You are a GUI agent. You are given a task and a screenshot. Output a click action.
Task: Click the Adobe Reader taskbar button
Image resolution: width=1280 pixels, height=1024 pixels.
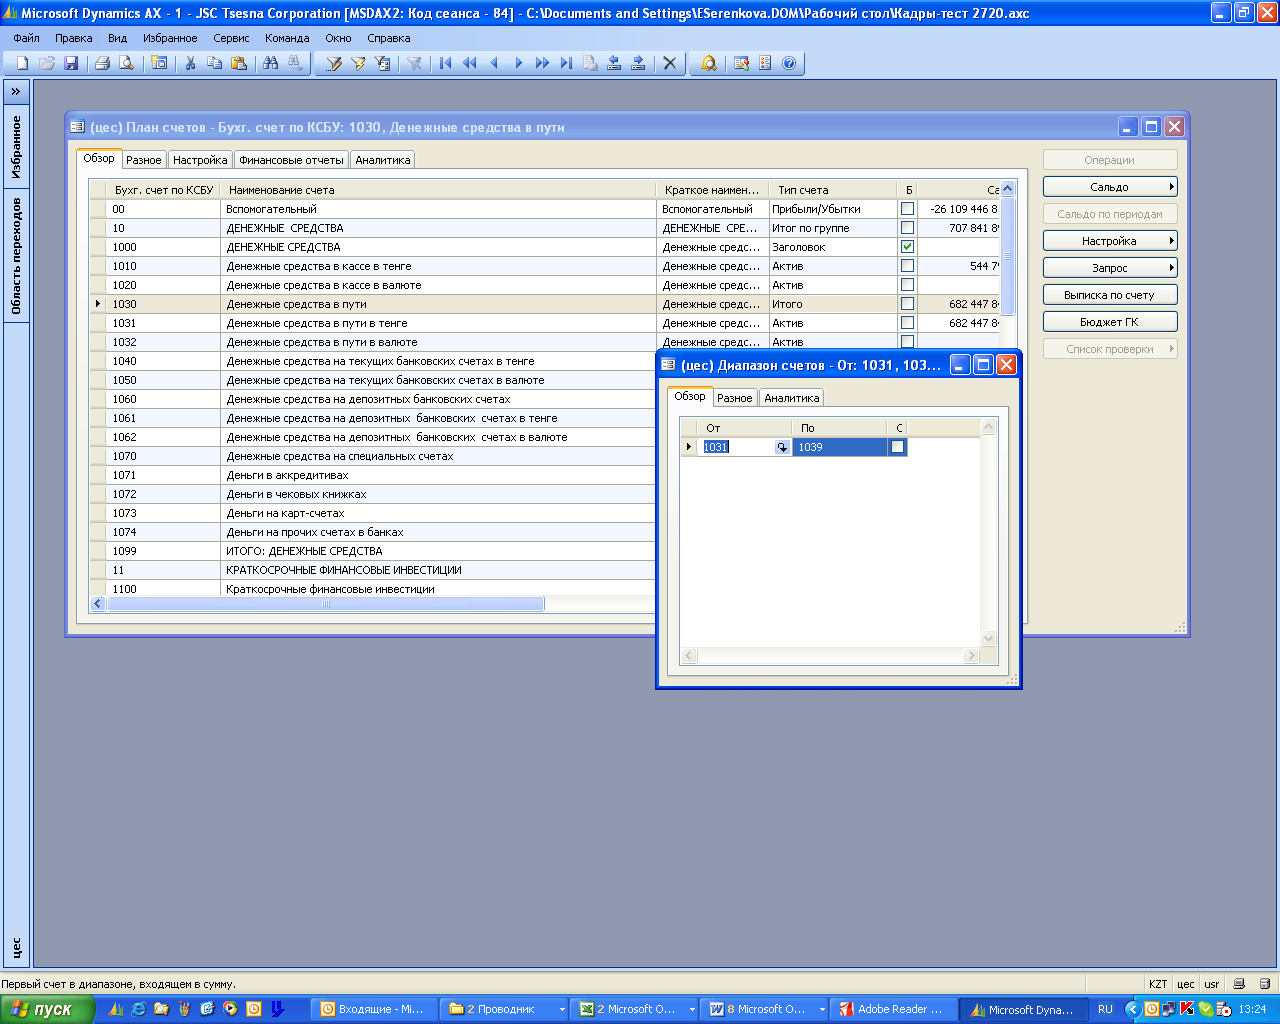pos(893,1010)
